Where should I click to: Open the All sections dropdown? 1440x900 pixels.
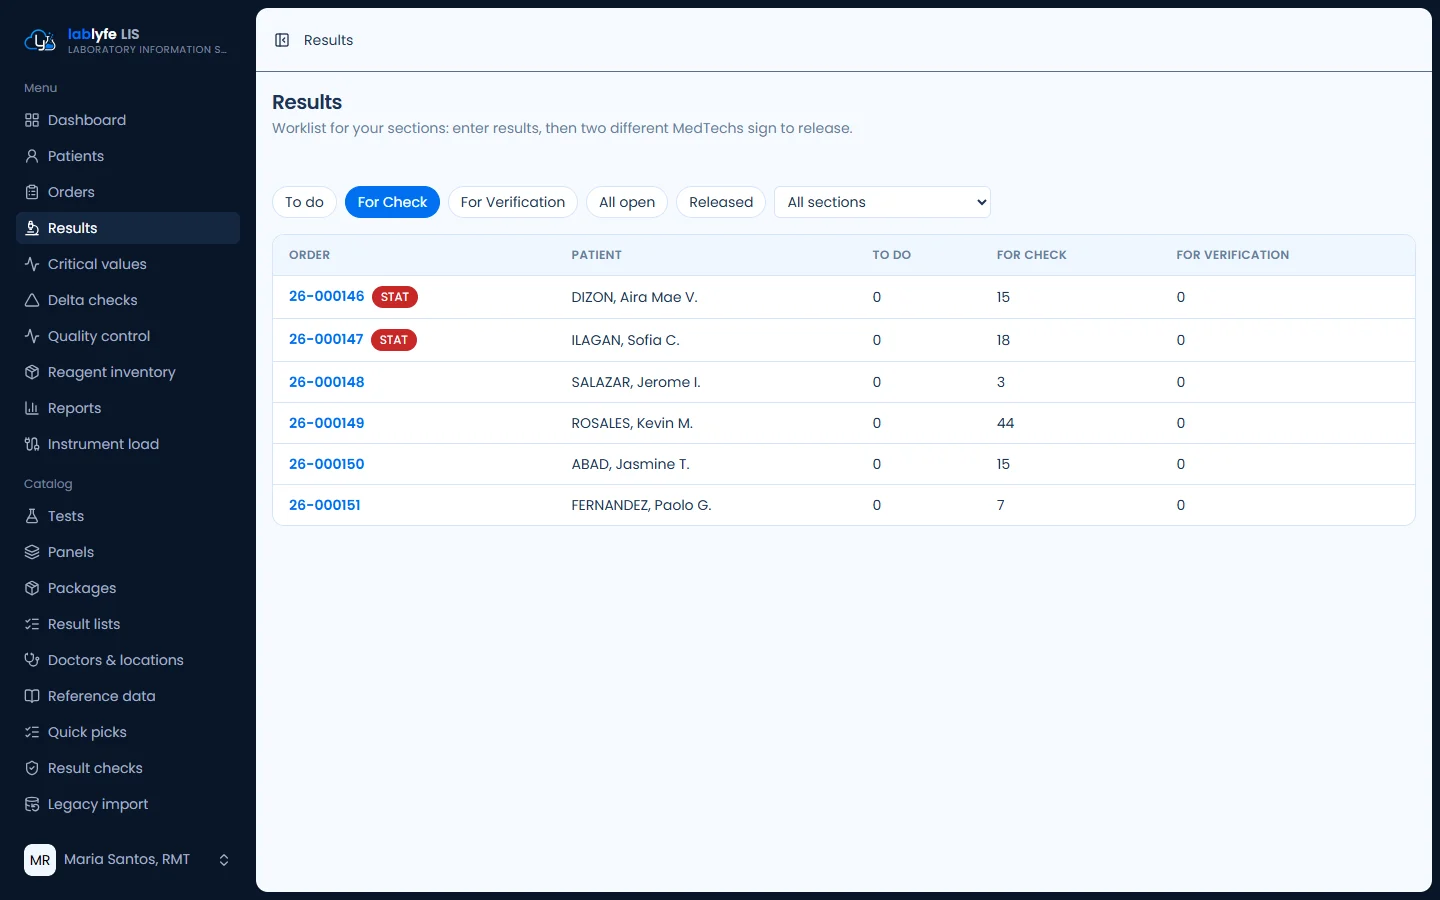(x=882, y=202)
